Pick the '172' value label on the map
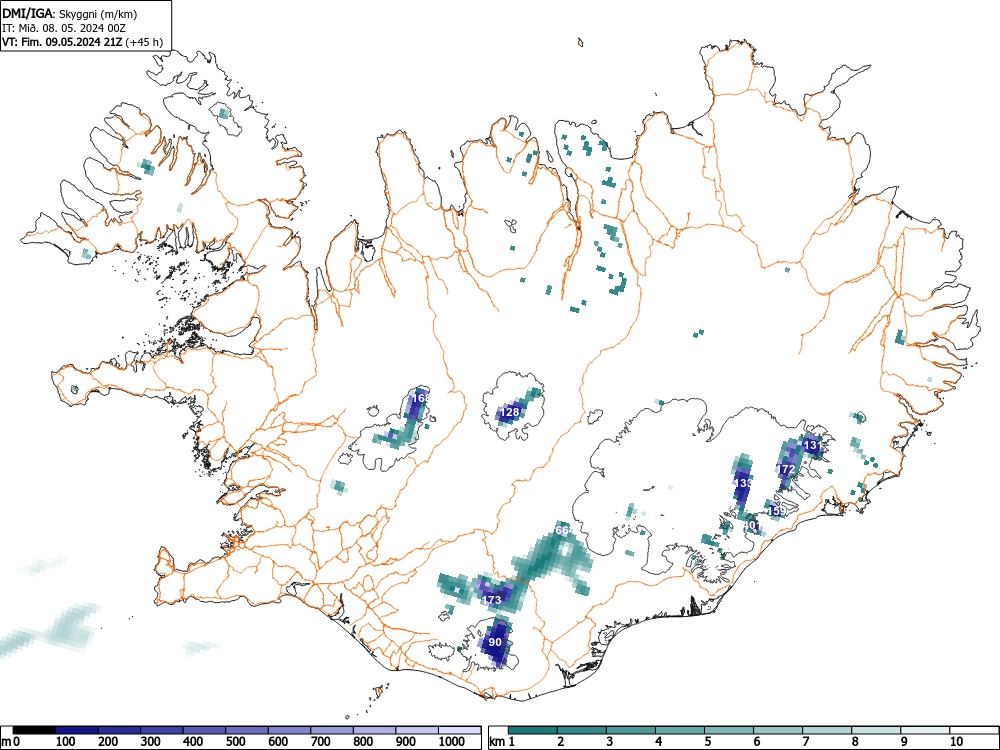Viewport: 1000px width, 750px height. point(786,469)
